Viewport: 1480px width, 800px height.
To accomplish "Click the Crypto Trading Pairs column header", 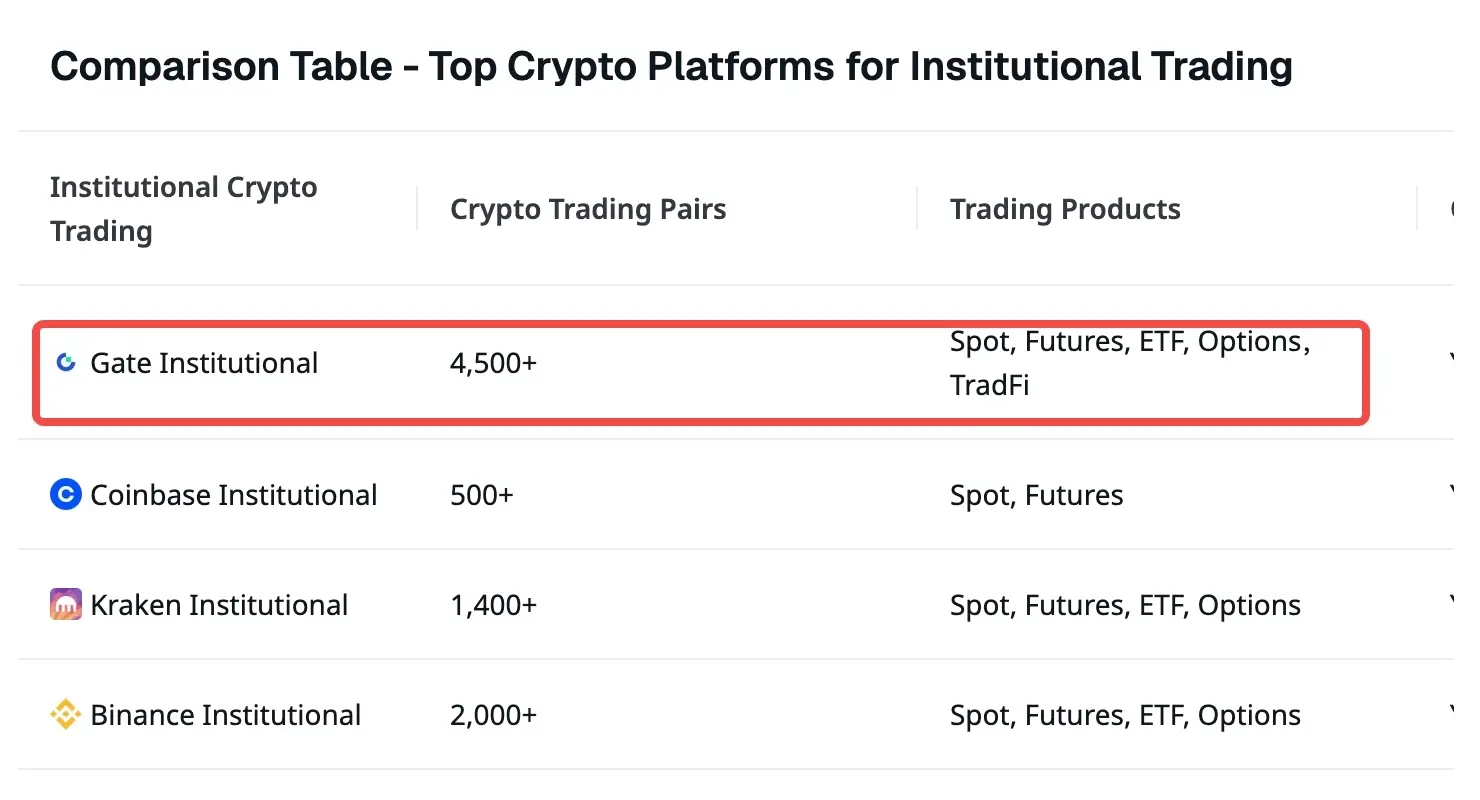I will [x=588, y=209].
